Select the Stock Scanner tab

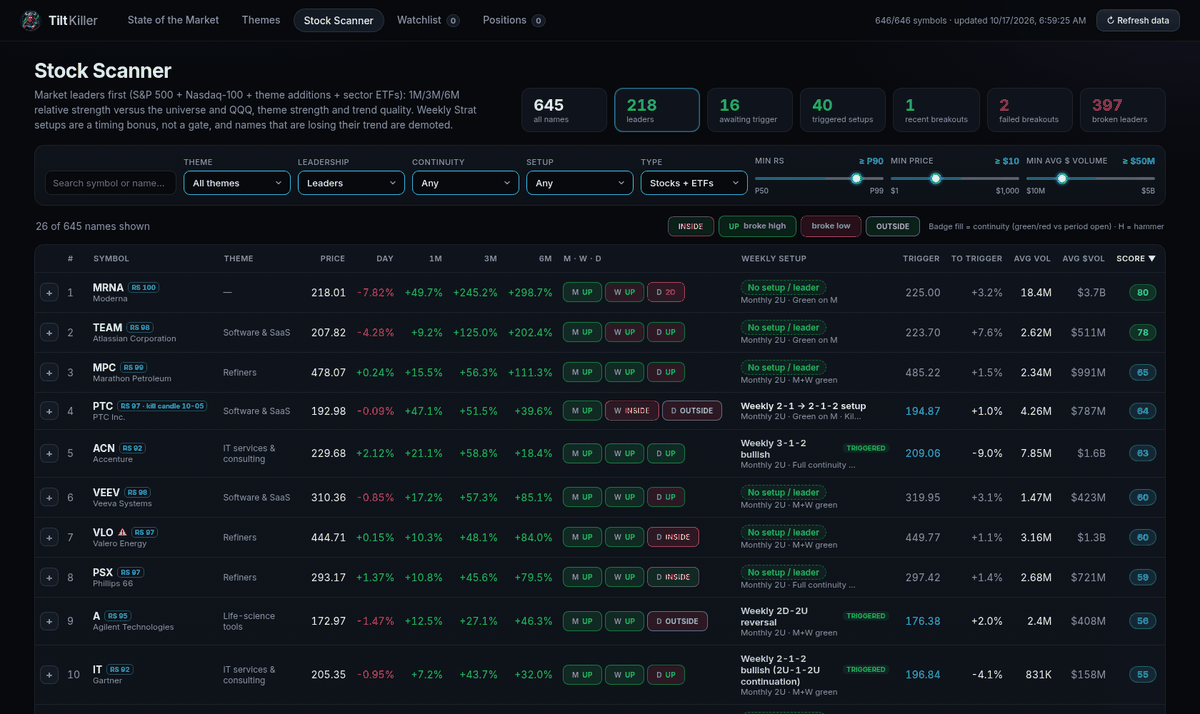(x=338, y=20)
